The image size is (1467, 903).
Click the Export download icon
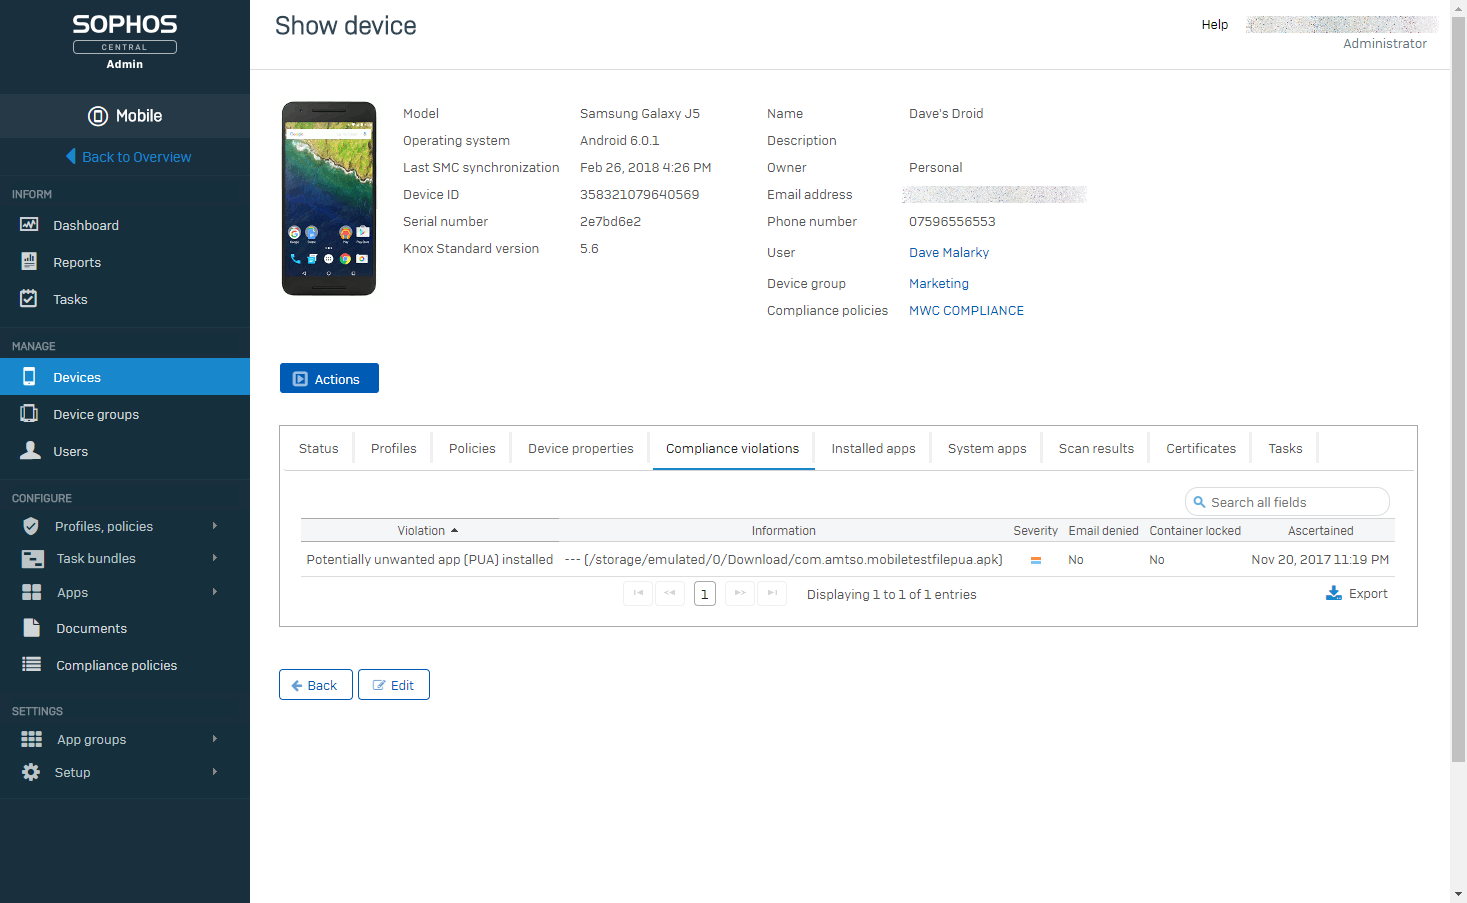[x=1334, y=593]
